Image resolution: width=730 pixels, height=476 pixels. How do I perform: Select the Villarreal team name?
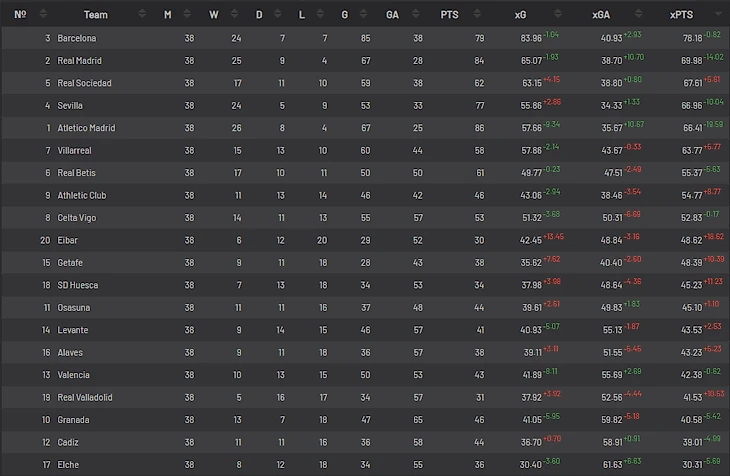[x=75, y=151]
